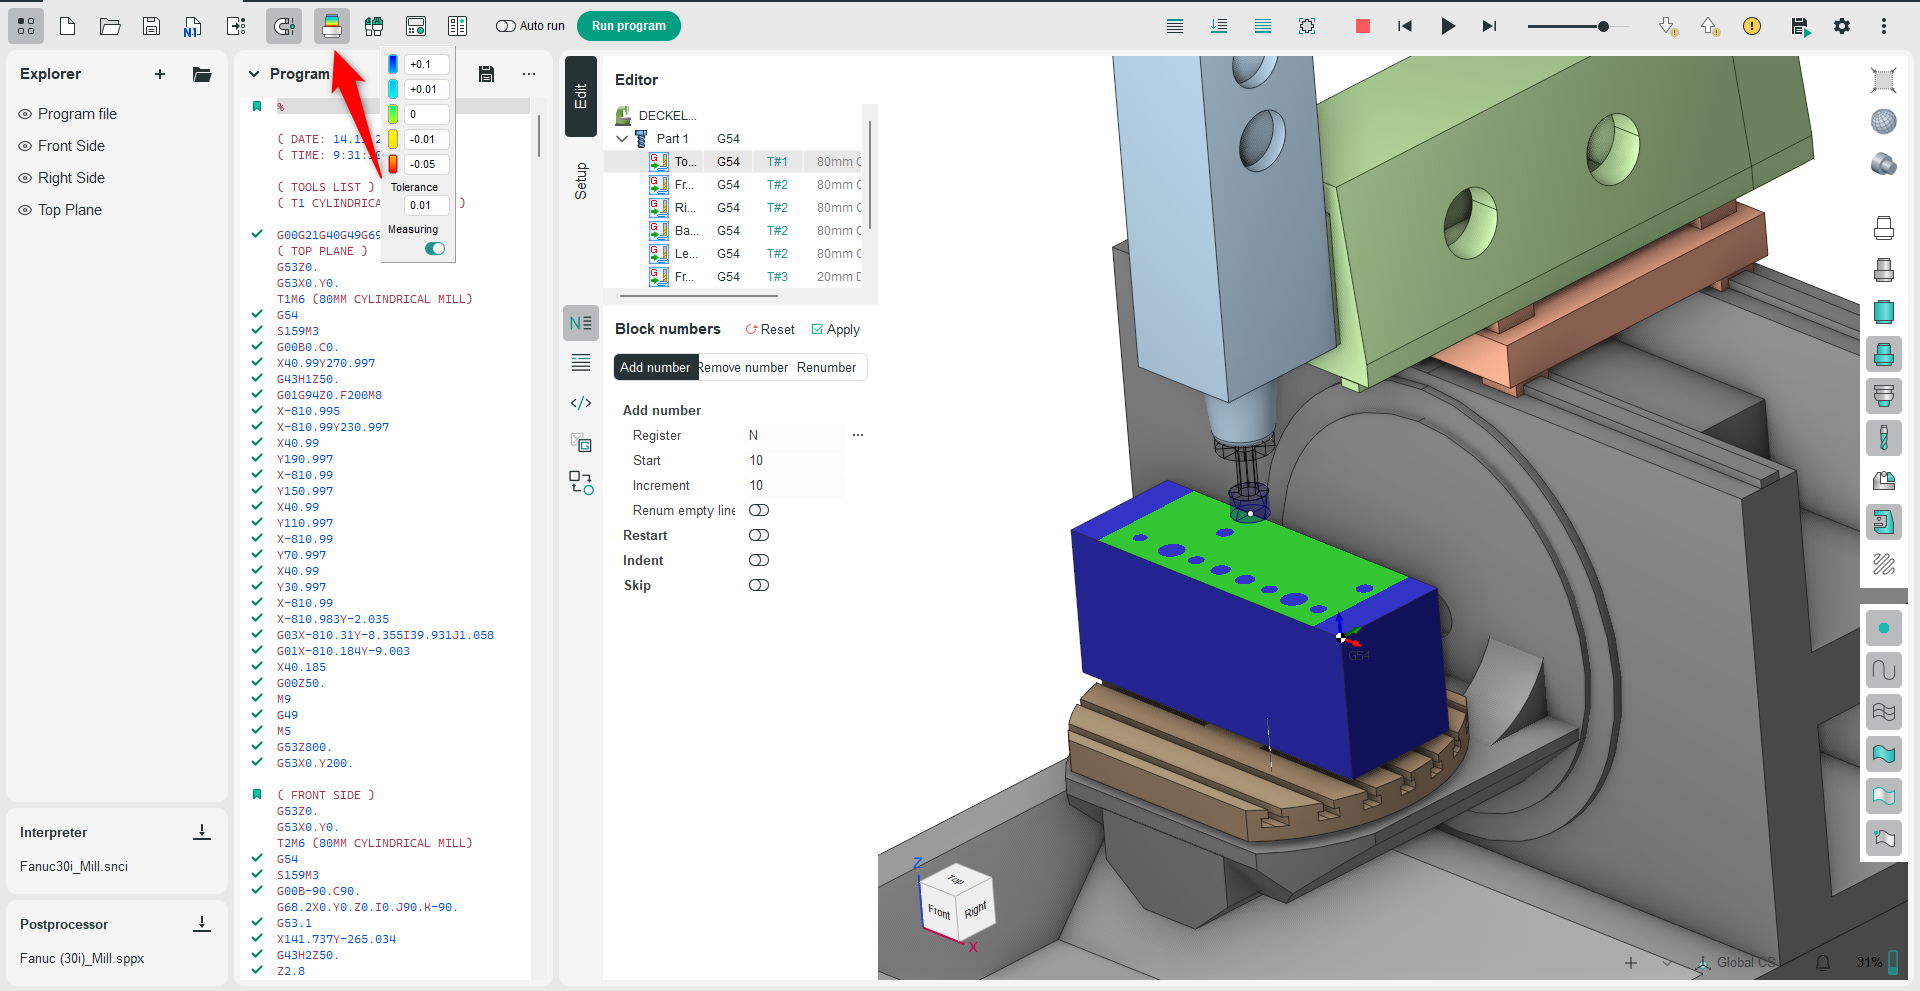Image resolution: width=1920 pixels, height=991 pixels.
Task: Toggle the Auto run switch
Action: click(506, 26)
